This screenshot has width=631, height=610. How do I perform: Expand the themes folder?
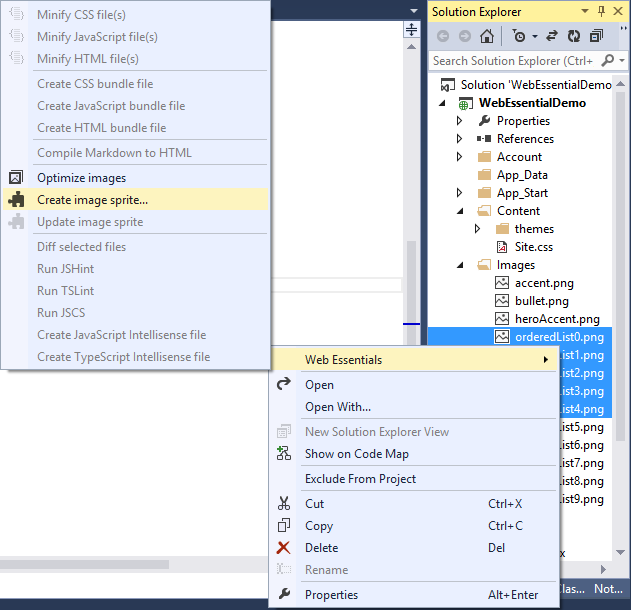pos(477,229)
